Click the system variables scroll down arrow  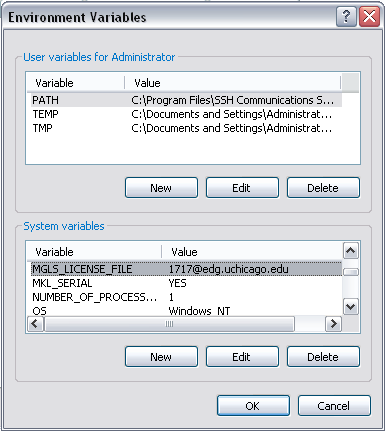[351, 307]
